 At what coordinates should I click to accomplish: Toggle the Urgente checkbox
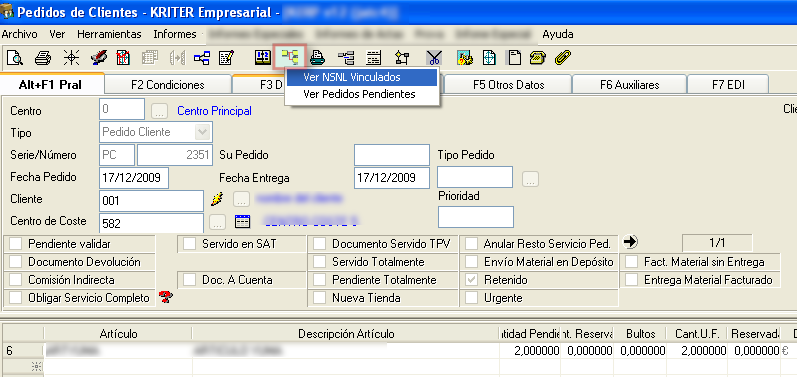click(x=472, y=298)
